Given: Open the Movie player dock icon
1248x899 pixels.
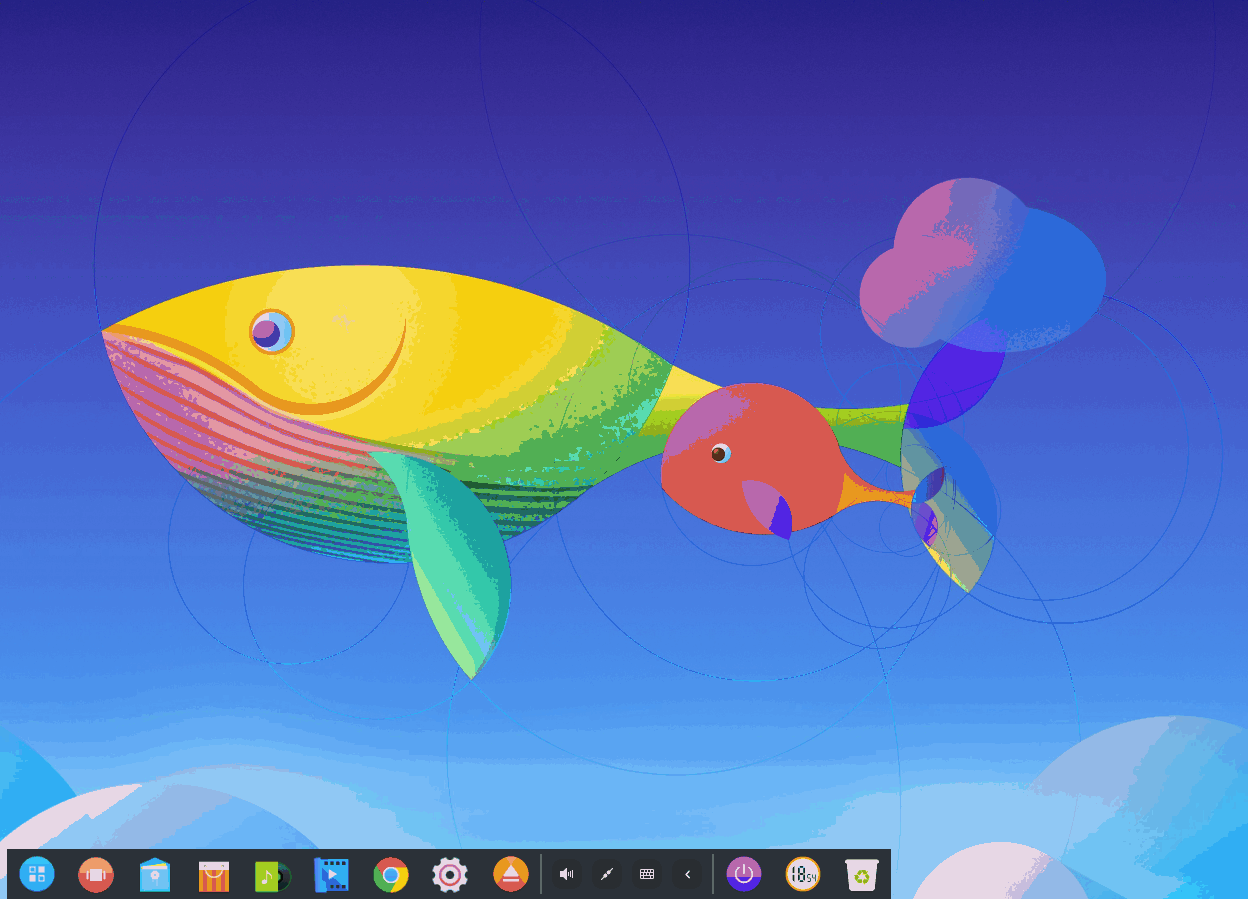Looking at the screenshot, I should (x=332, y=875).
